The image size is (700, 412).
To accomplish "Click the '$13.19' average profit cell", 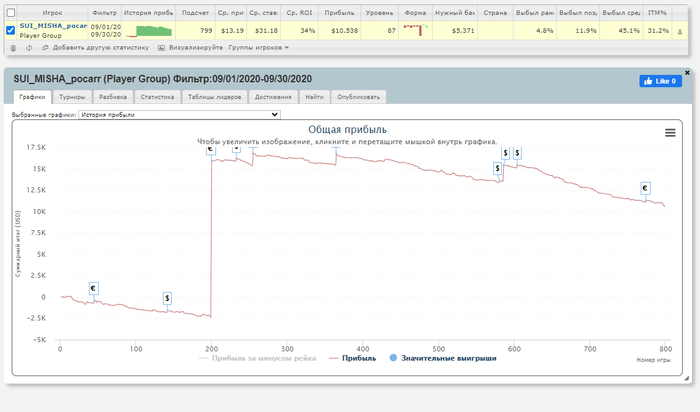I will [x=232, y=31].
